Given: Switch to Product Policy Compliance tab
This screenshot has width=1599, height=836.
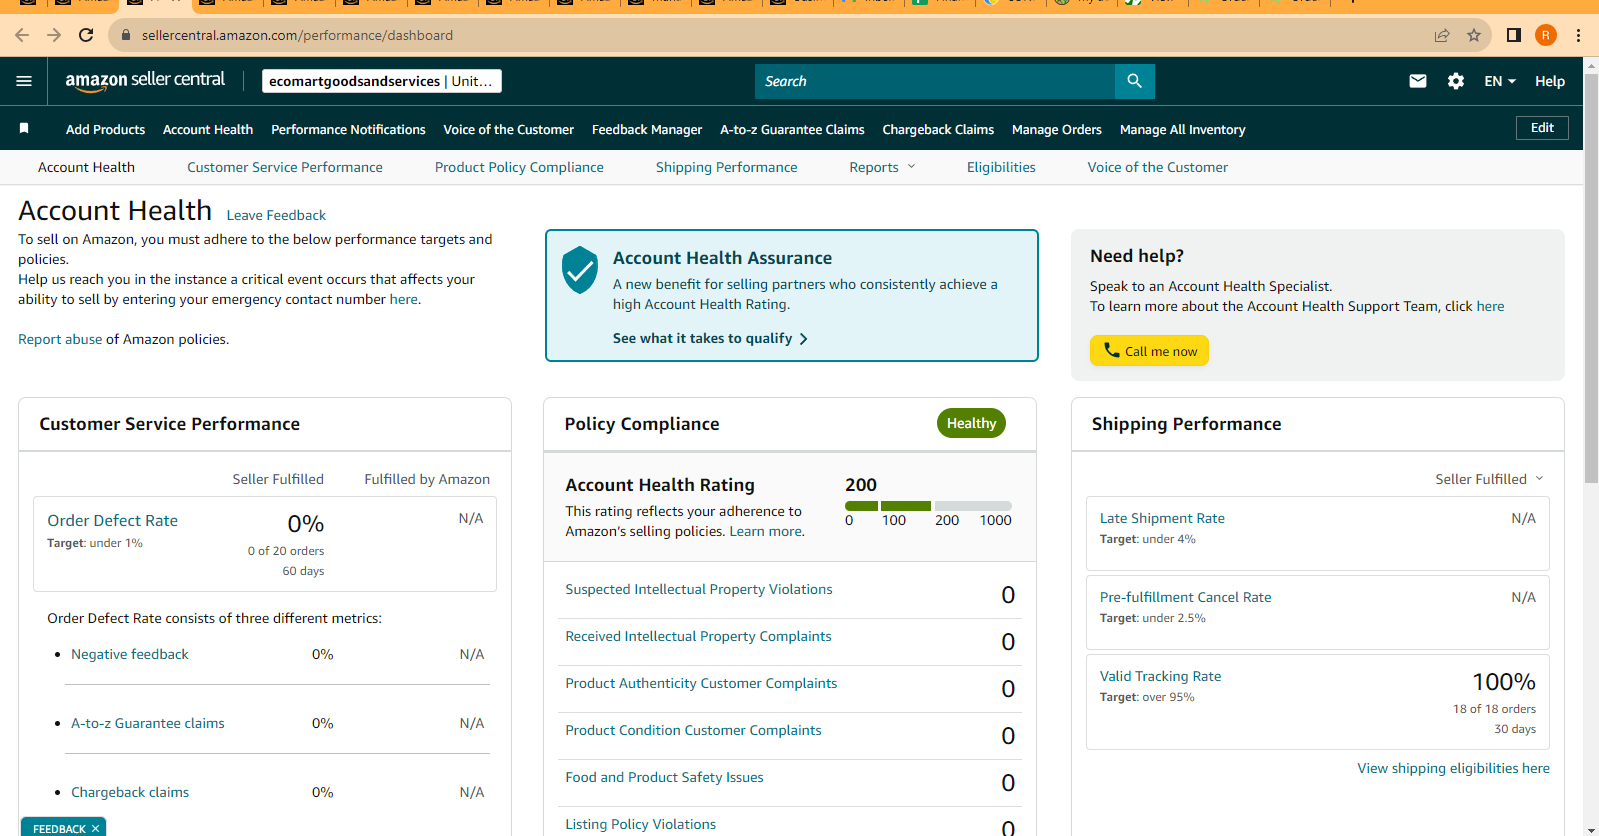Looking at the screenshot, I should coord(519,167).
